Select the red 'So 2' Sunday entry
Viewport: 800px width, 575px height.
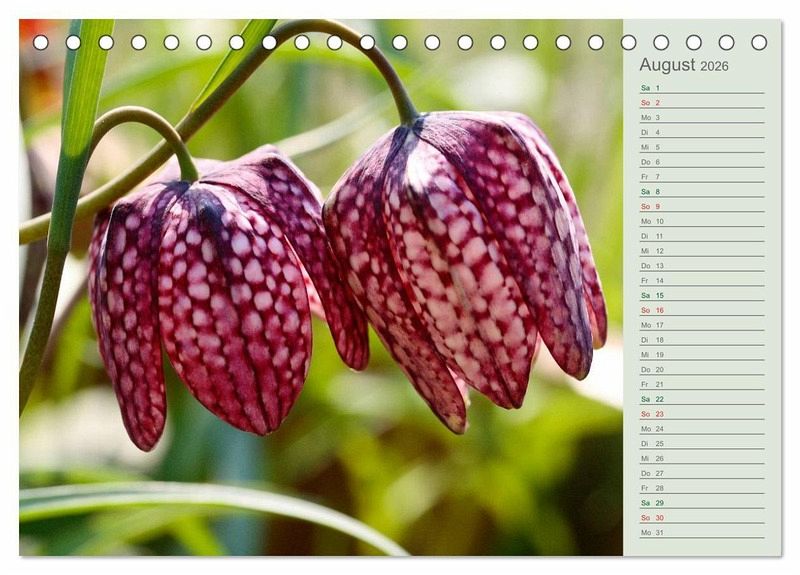point(651,103)
